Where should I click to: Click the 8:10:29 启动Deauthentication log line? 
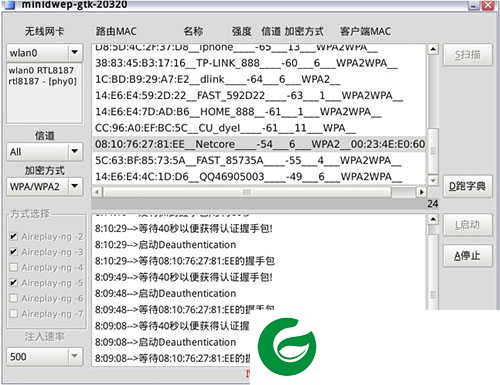(165, 245)
